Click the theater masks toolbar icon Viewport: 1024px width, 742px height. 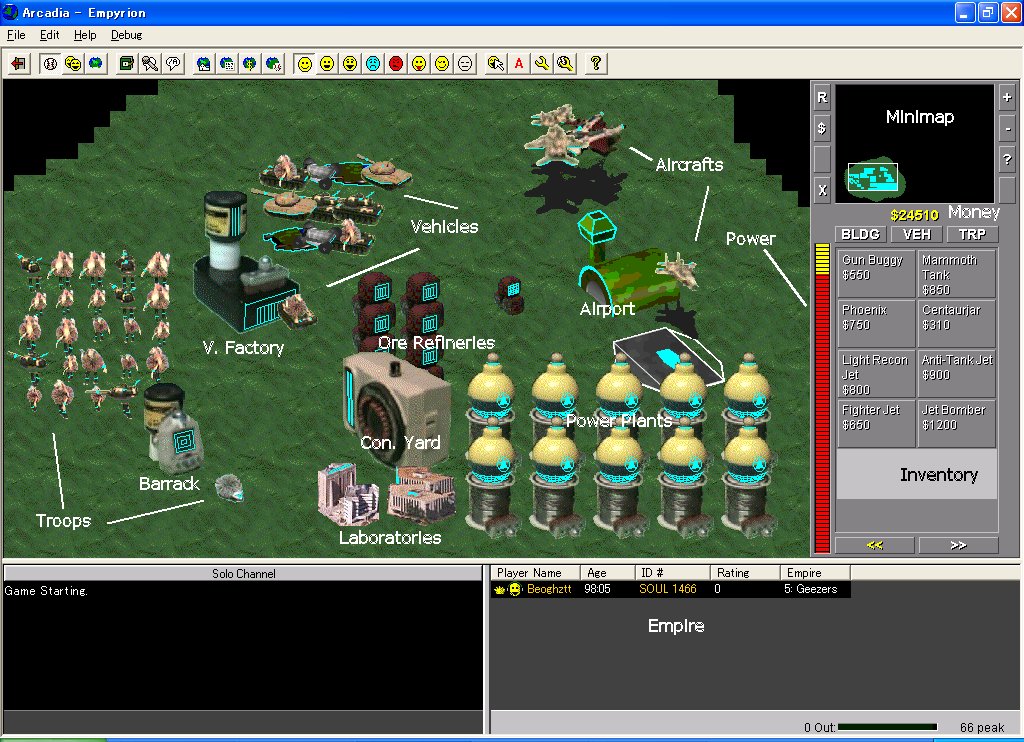(x=73, y=63)
